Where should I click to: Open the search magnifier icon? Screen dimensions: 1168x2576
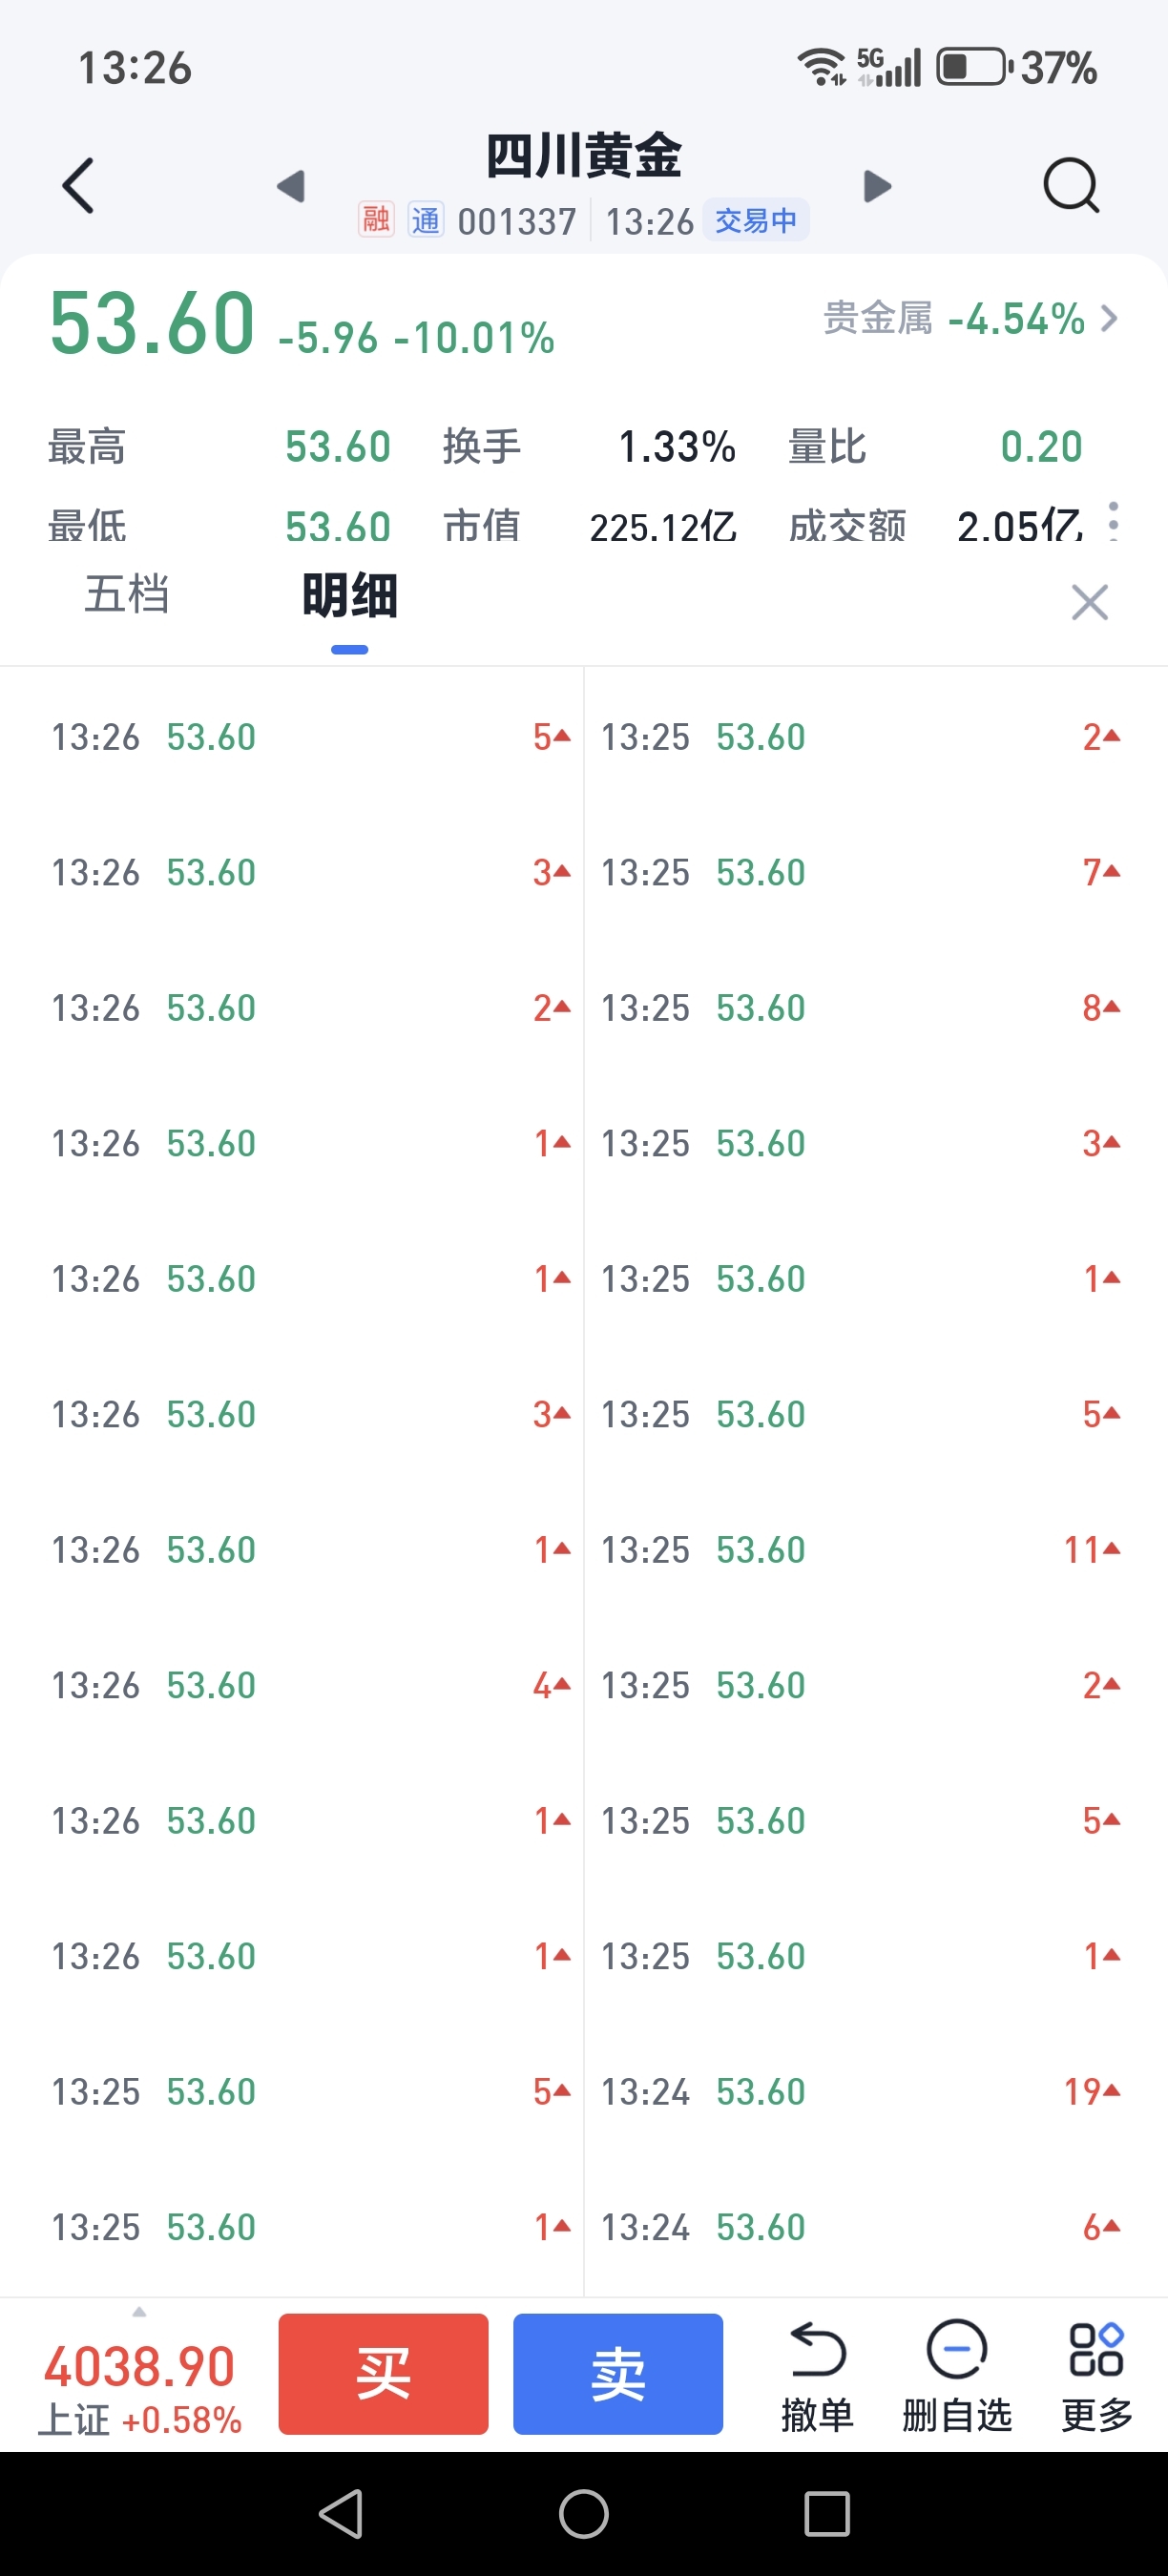pyautogui.click(x=1071, y=186)
